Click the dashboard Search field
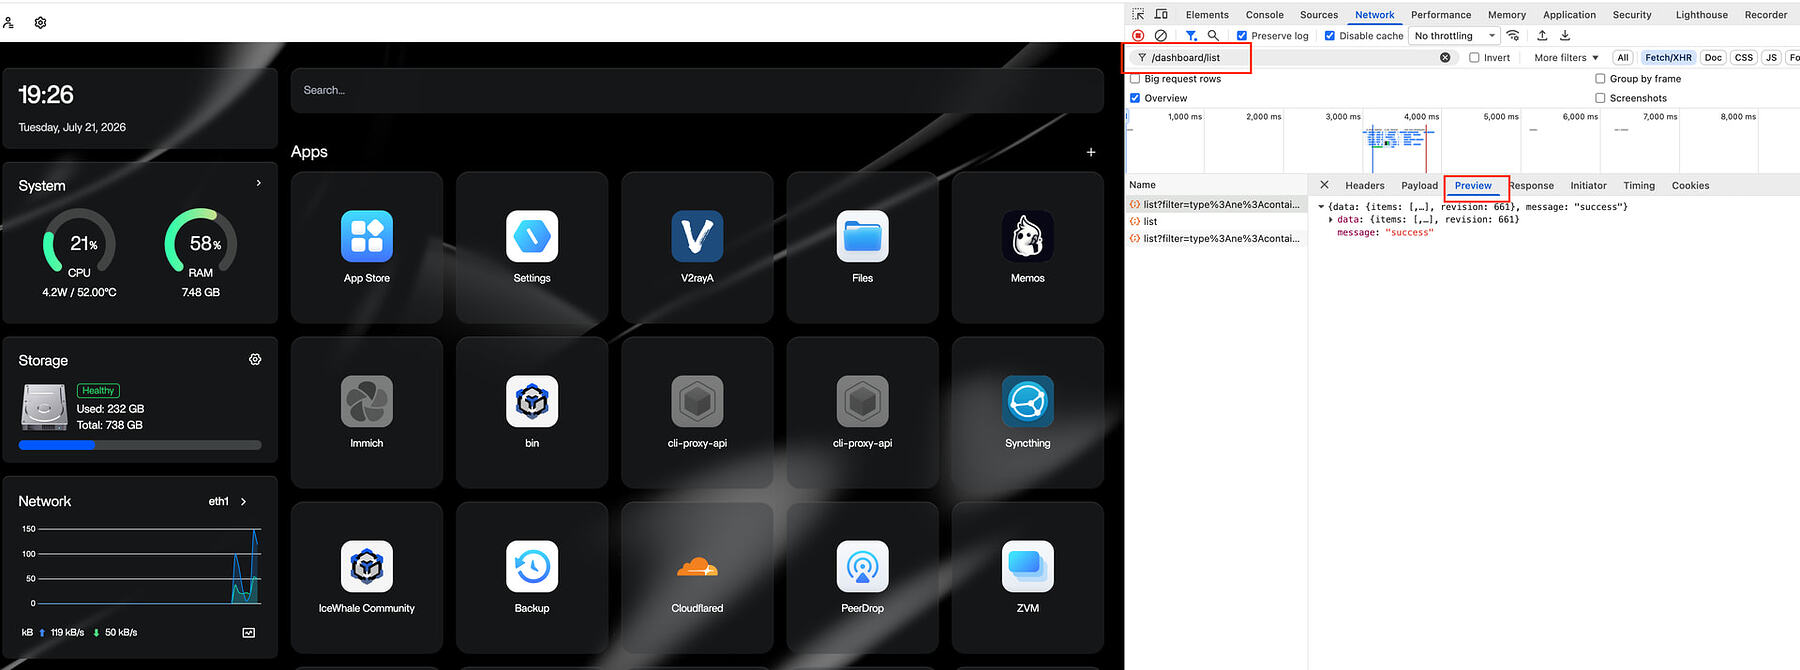The height and width of the screenshot is (670, 1800). coord(697,90)
